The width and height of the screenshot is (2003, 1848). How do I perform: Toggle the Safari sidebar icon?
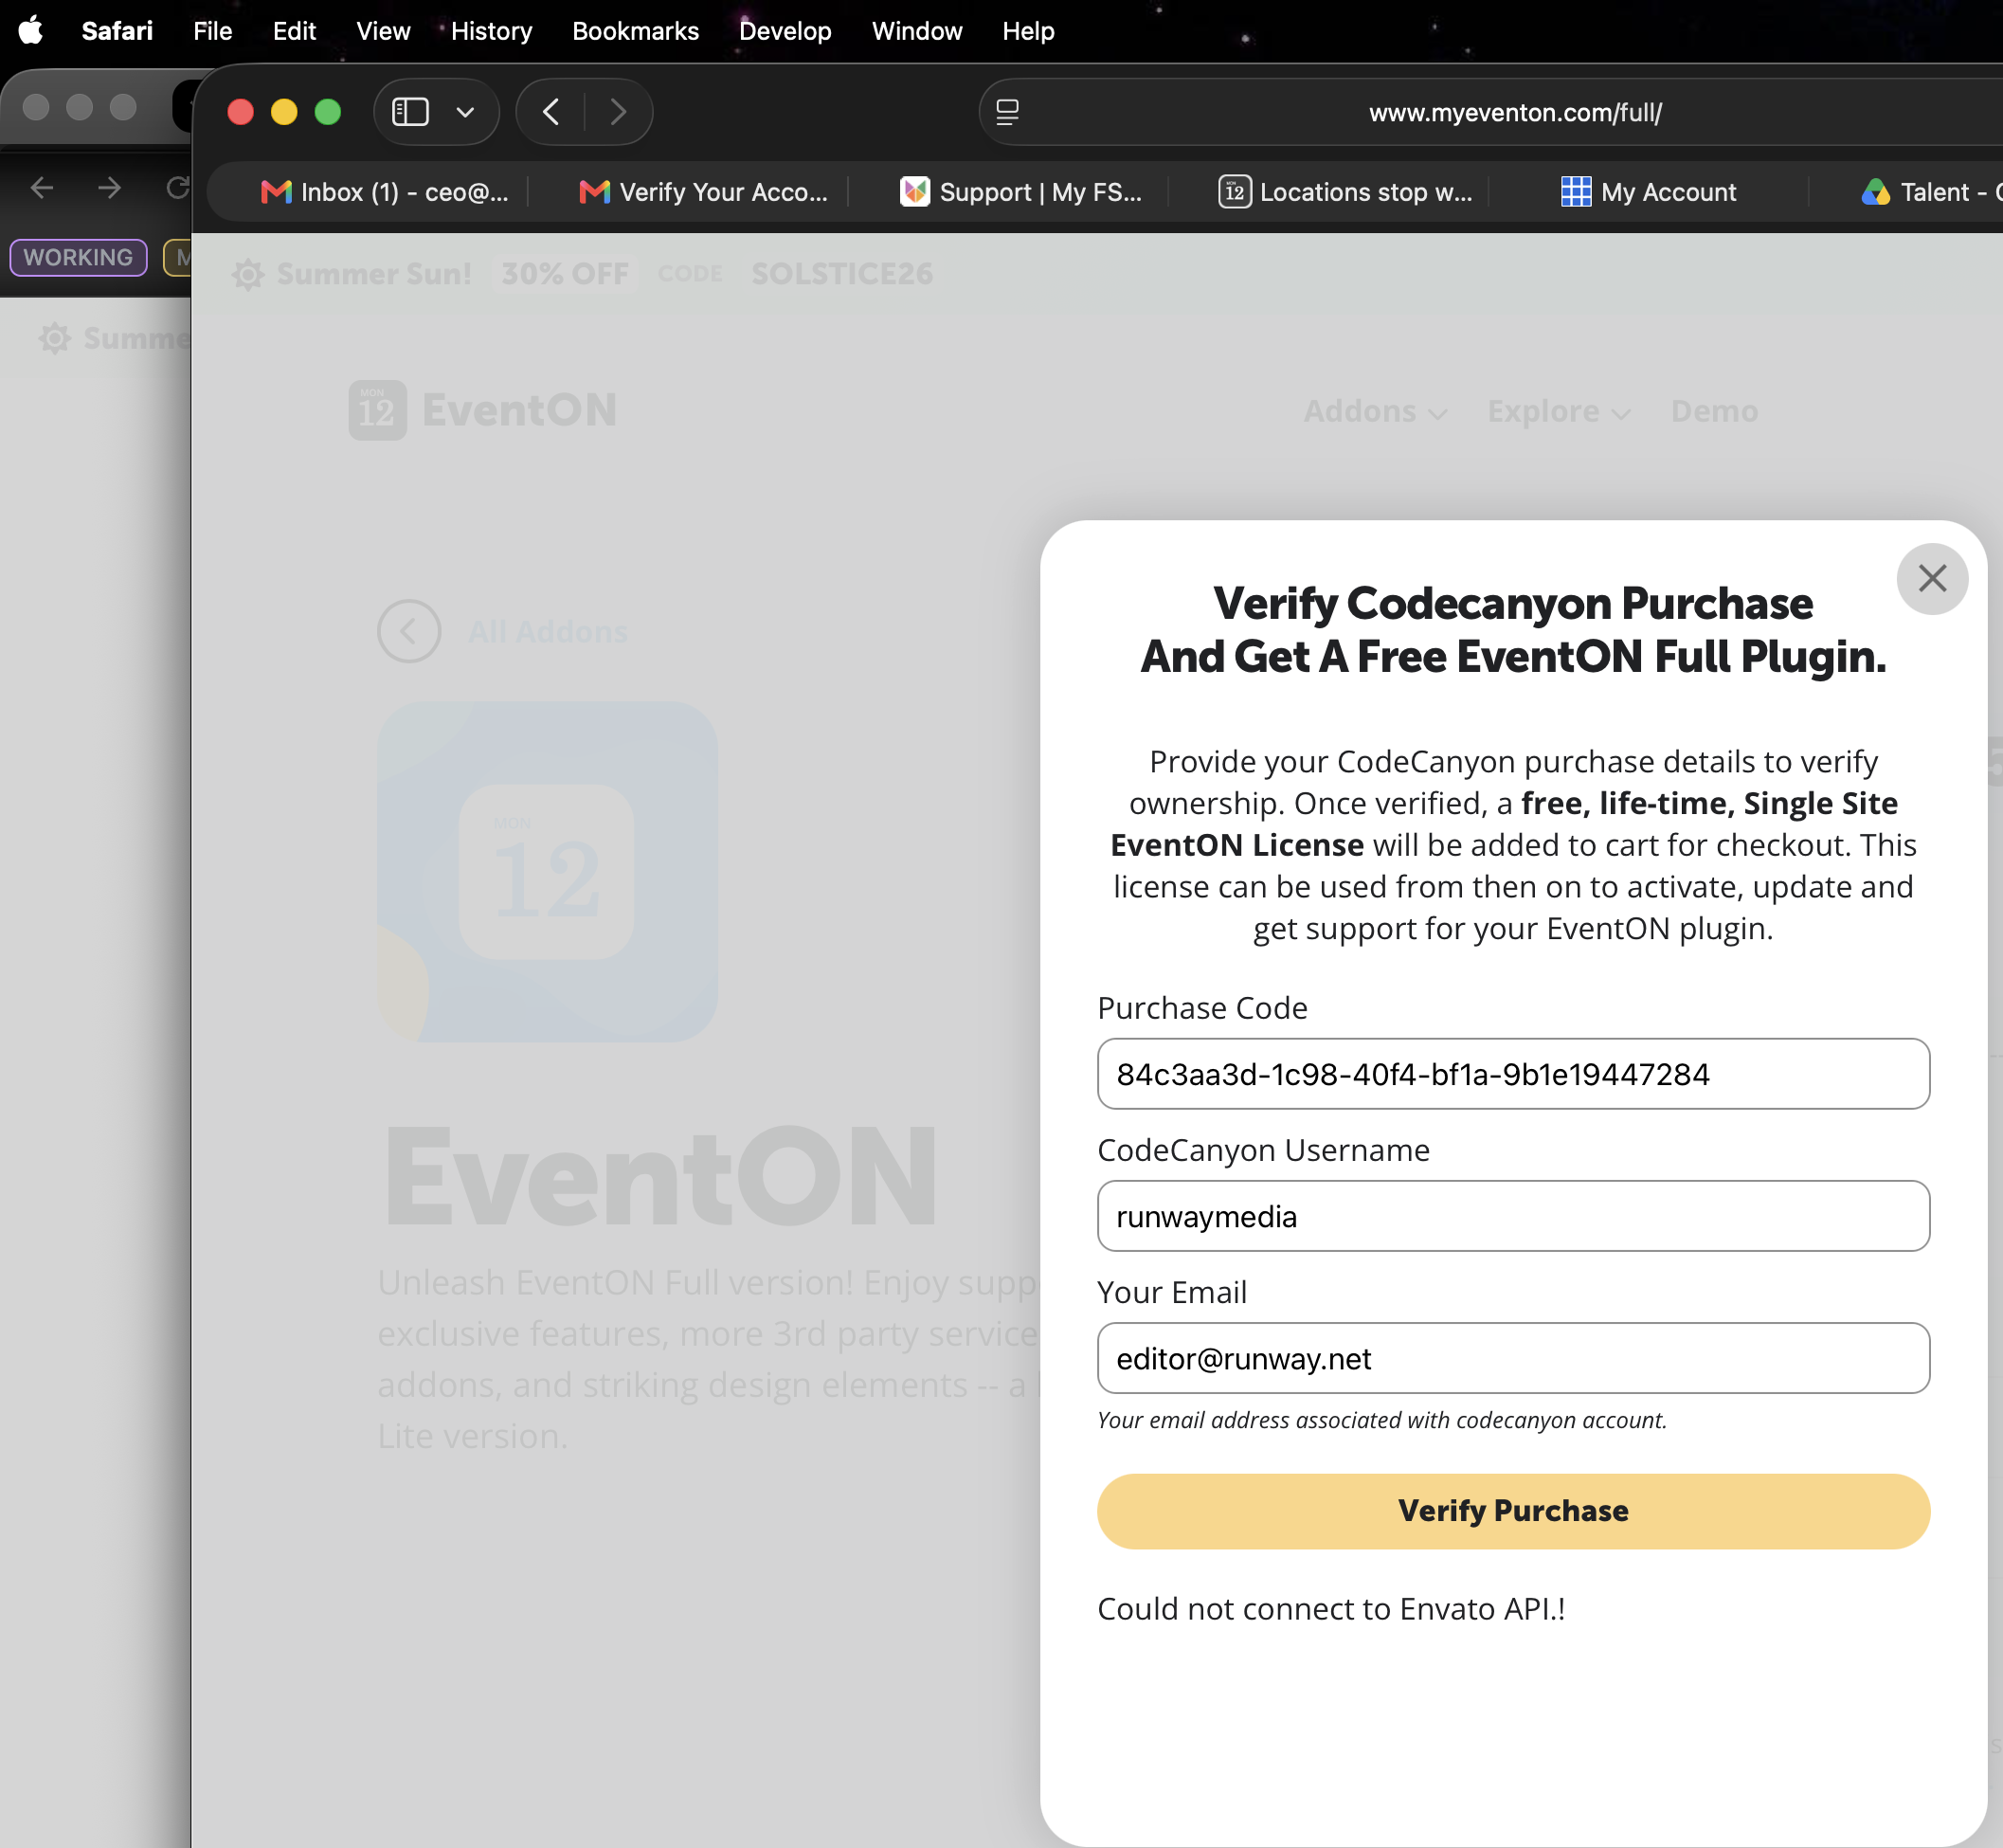click(x=410, y=112)
